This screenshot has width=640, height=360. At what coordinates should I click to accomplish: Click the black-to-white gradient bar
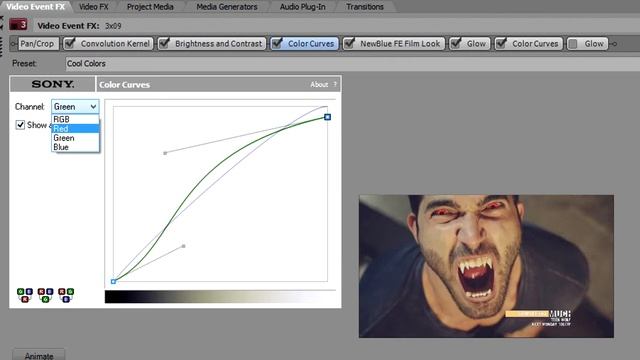(220, 297)
